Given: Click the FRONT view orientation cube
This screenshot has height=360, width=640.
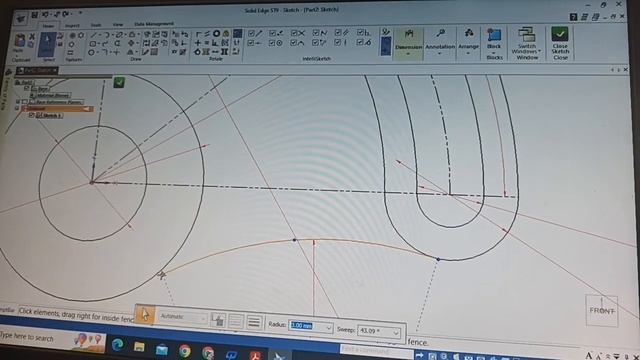Looking at the screenshot, I should coord(602,311).
